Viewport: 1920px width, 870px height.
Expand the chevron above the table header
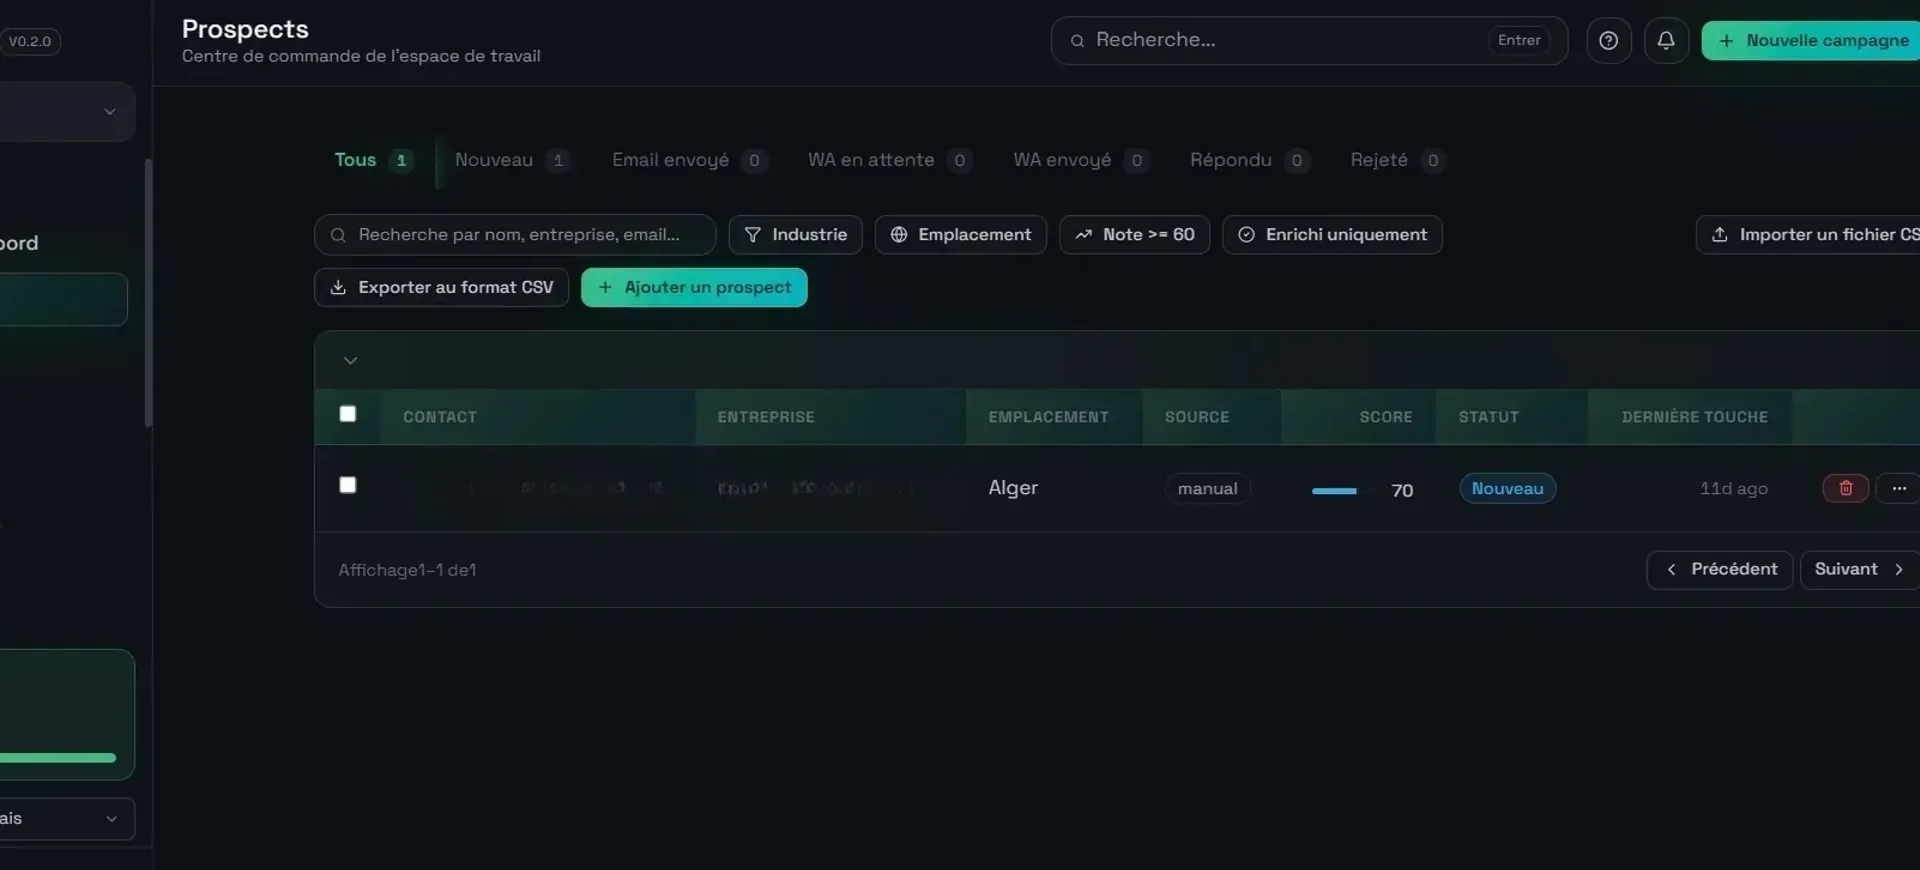pyautogui.click(x=350, y=360)
